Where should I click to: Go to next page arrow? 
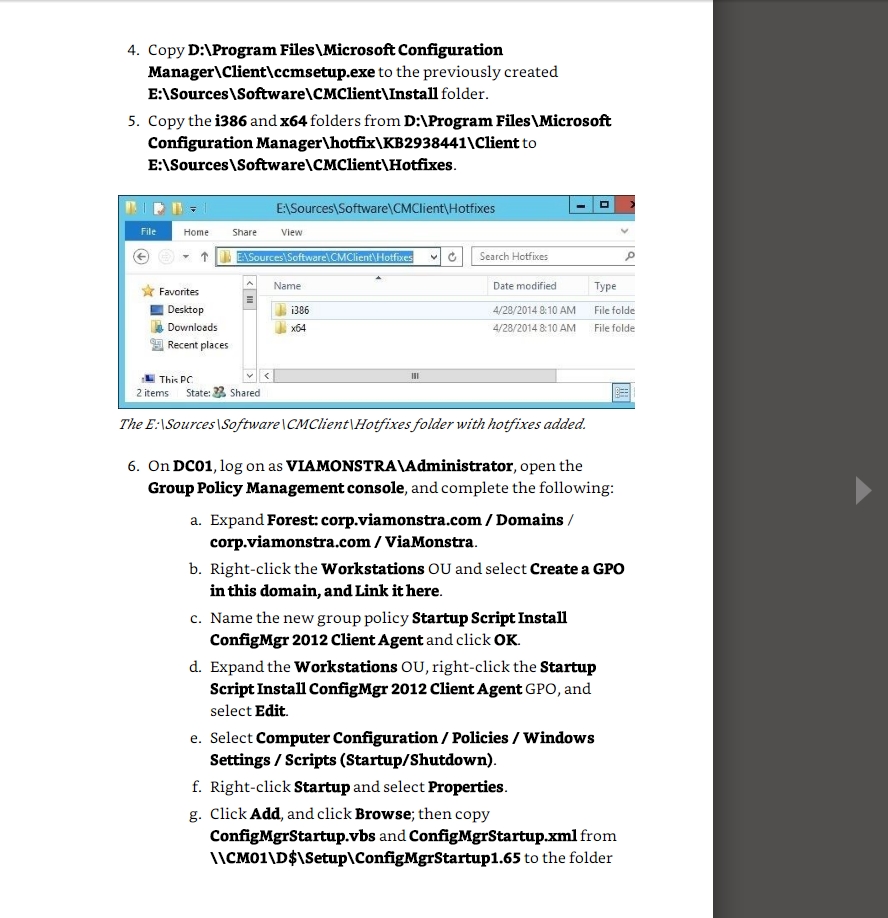point(864,491)
